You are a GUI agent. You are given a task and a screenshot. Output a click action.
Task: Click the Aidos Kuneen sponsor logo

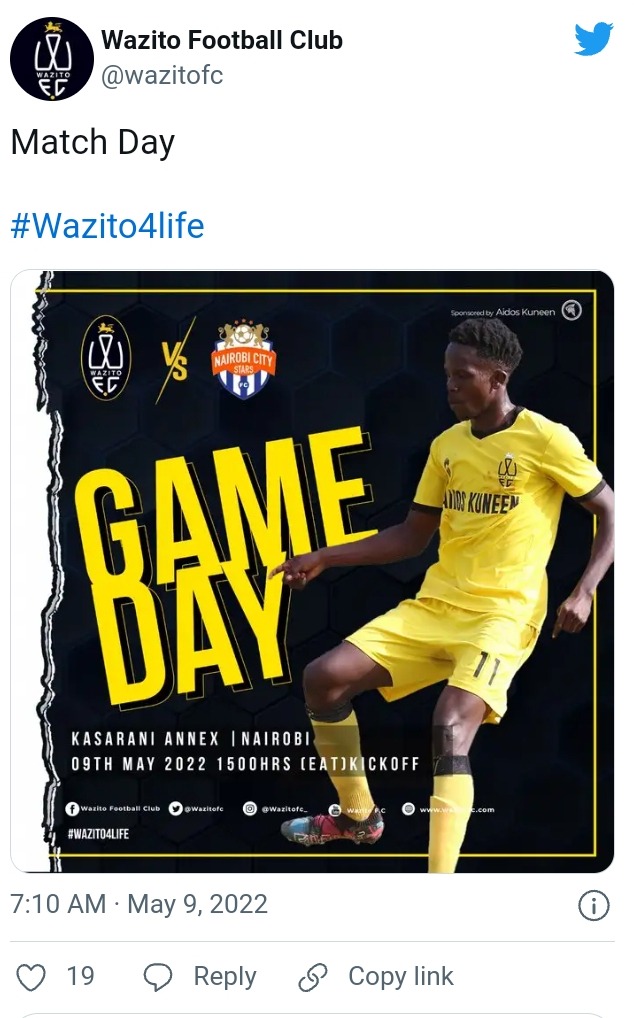(571, 310)
